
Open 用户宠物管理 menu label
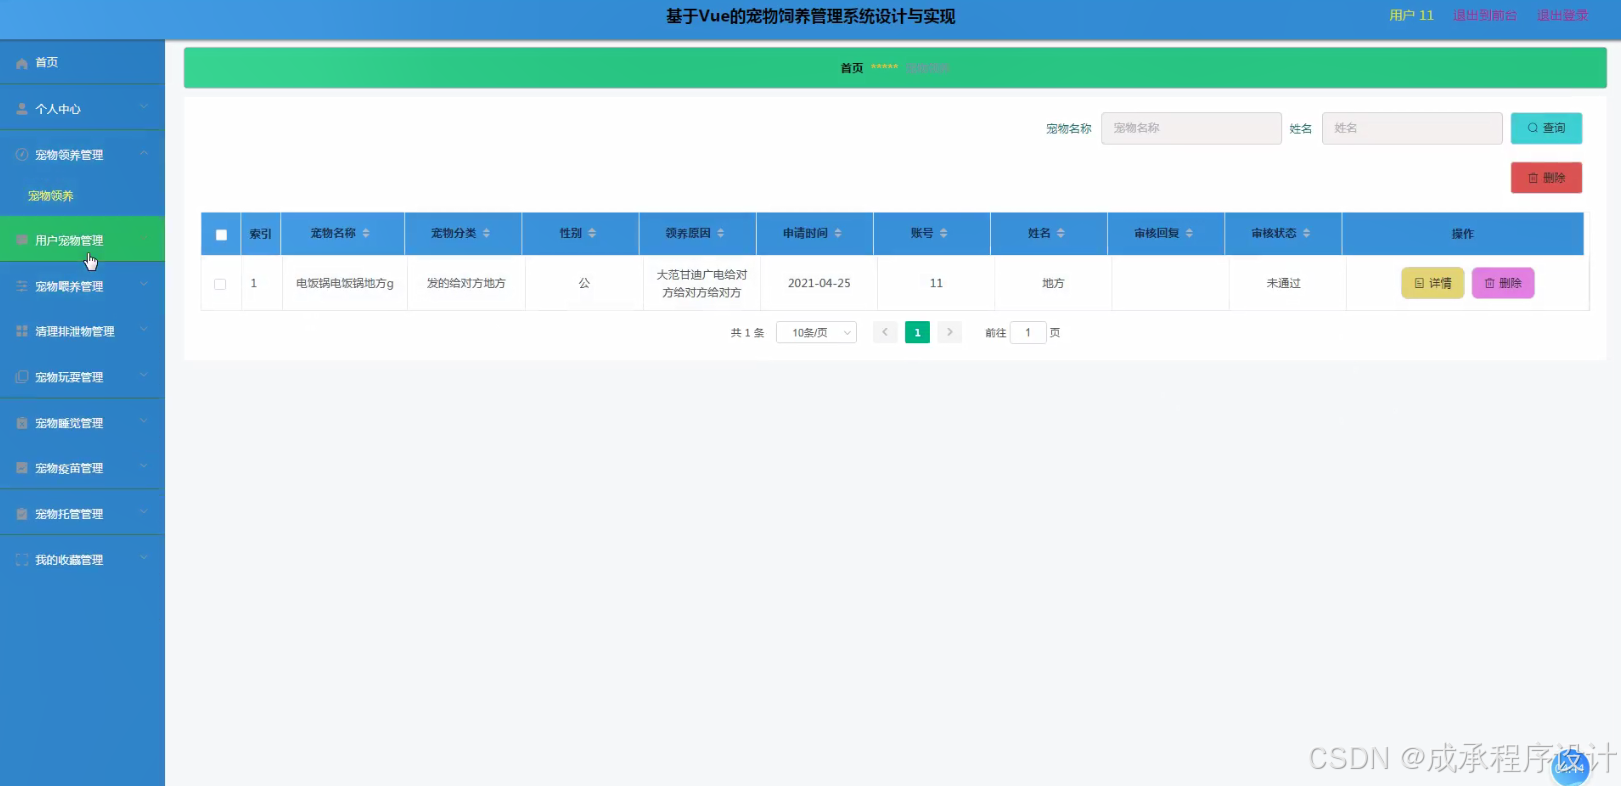tap(69, 241)
